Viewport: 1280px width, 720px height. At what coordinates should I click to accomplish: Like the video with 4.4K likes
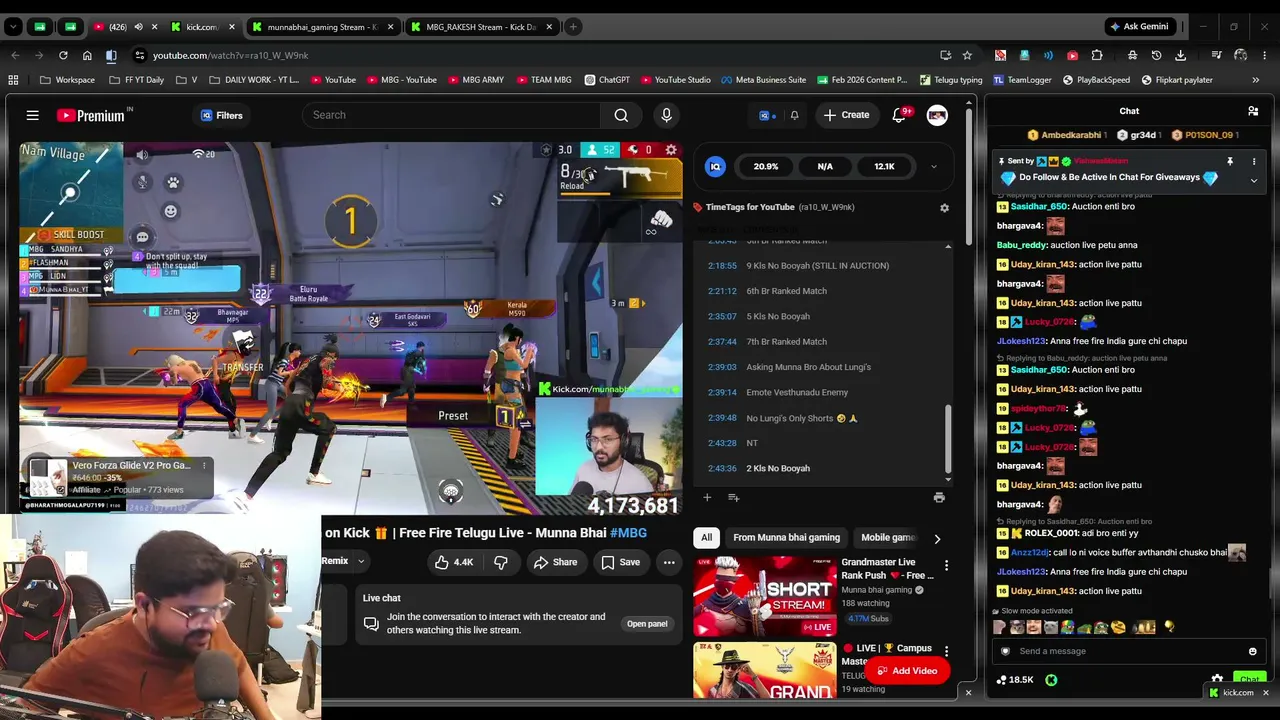click(x=454, y=562)
